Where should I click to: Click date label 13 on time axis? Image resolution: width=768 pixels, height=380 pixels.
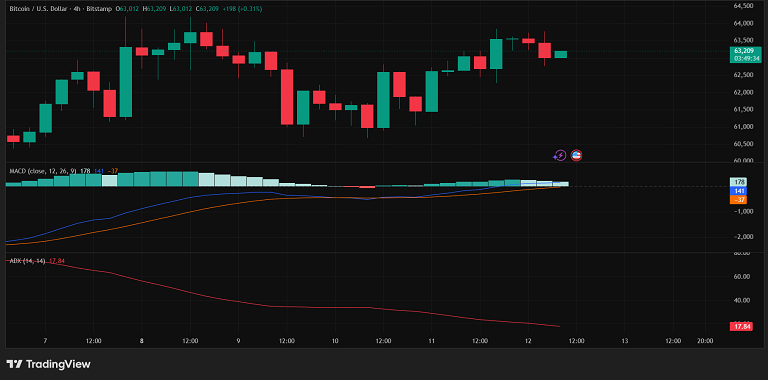point(624,341)
